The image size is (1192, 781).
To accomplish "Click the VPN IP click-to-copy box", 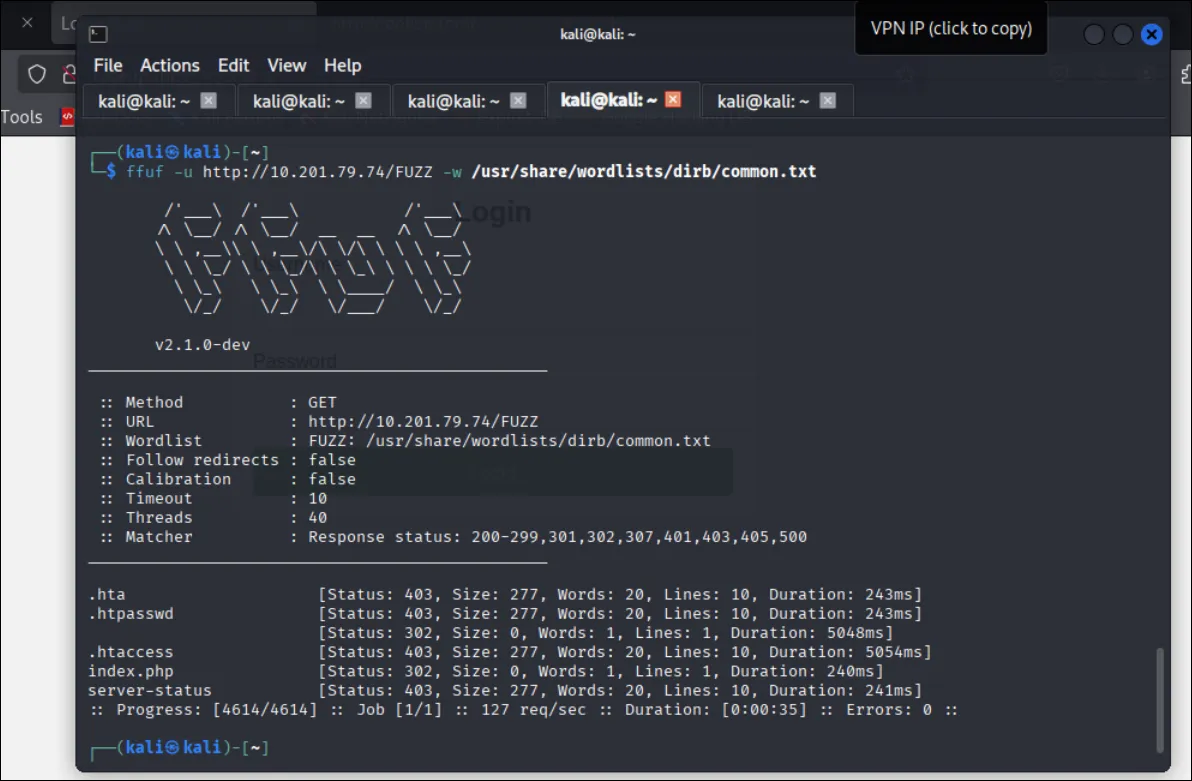I will [x=951, y=28].
